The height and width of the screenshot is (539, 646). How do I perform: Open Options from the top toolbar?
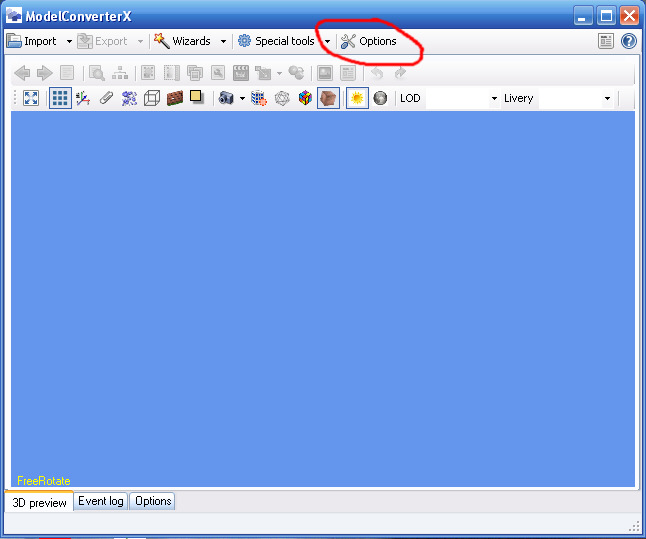tap(369, 41)
